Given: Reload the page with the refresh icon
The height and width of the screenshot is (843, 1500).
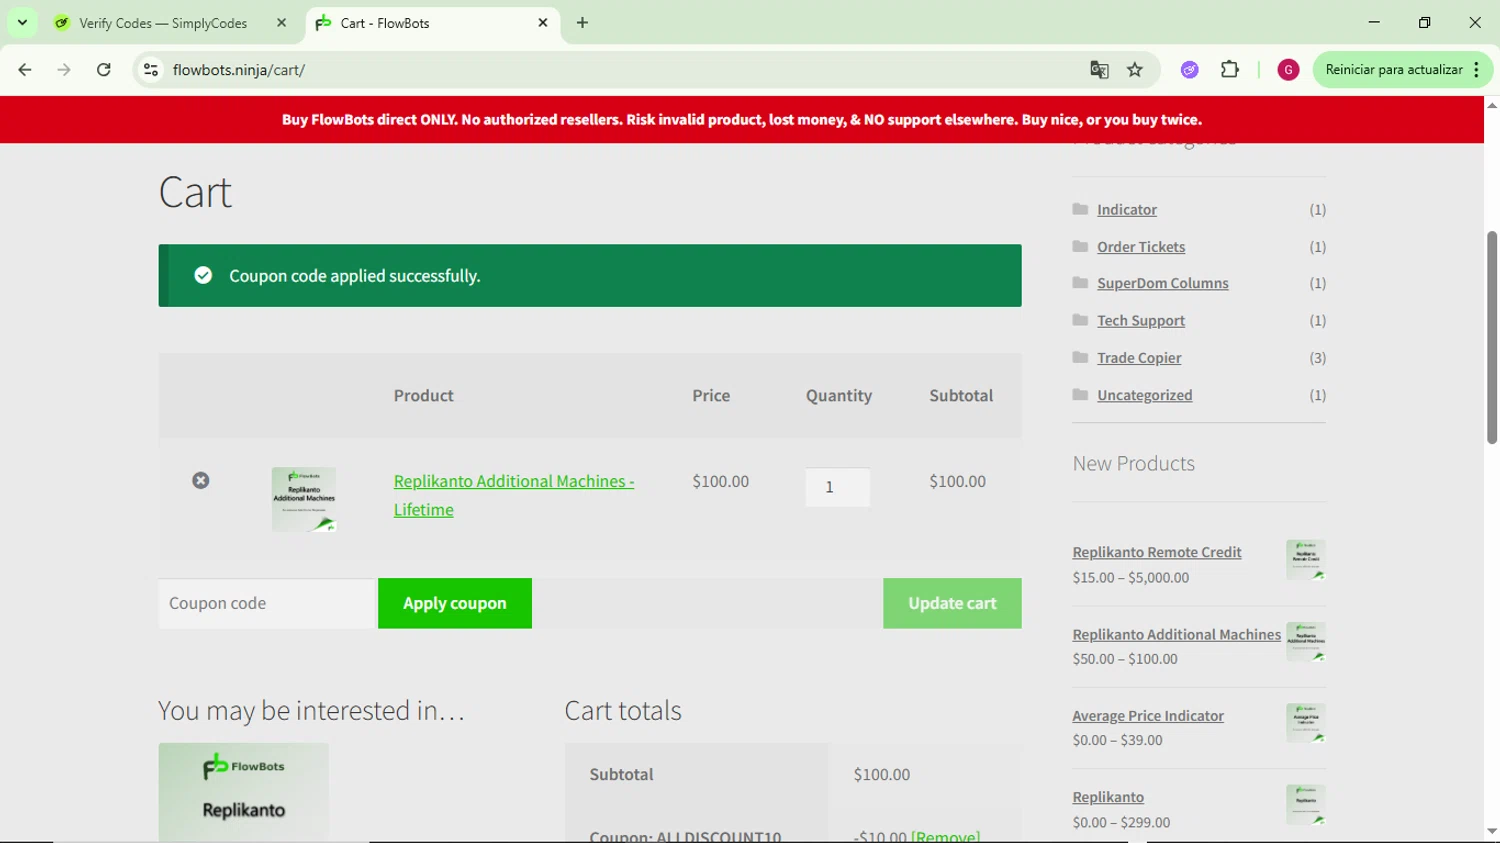Looking at the screenshot, I should (104, 70).
